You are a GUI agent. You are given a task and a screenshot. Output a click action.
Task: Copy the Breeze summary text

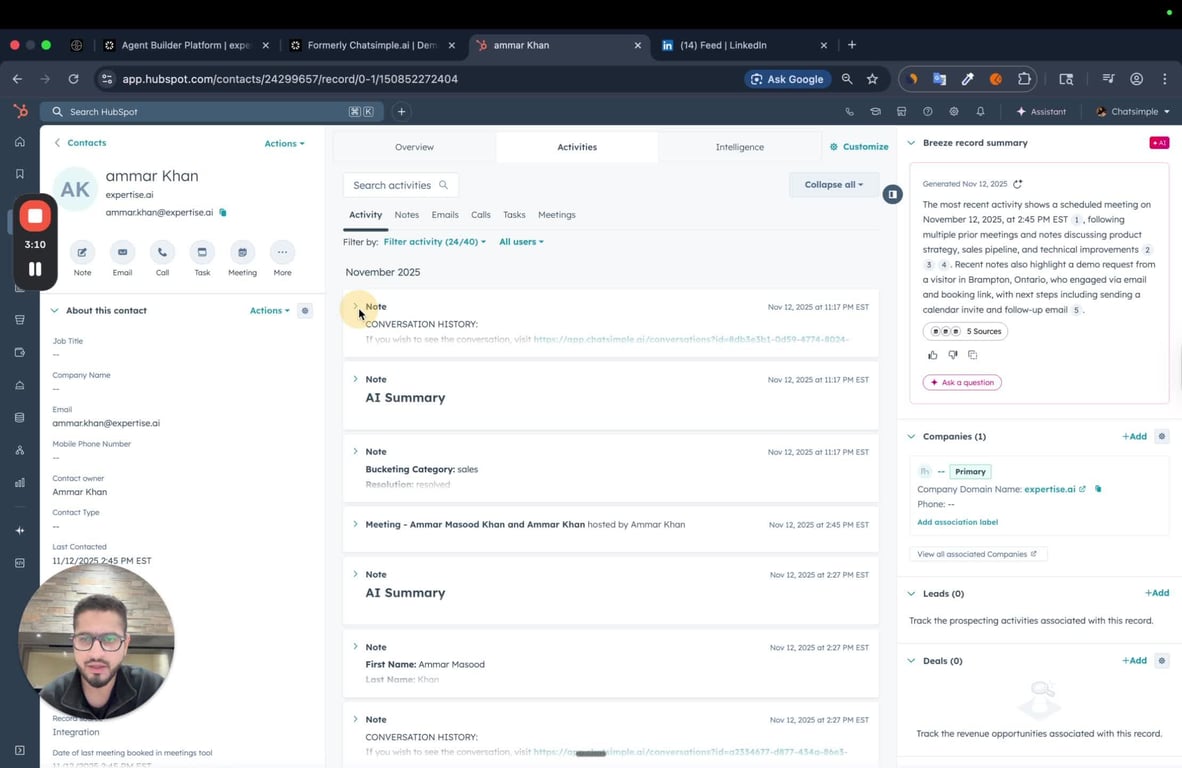click(x=972, y=355)
